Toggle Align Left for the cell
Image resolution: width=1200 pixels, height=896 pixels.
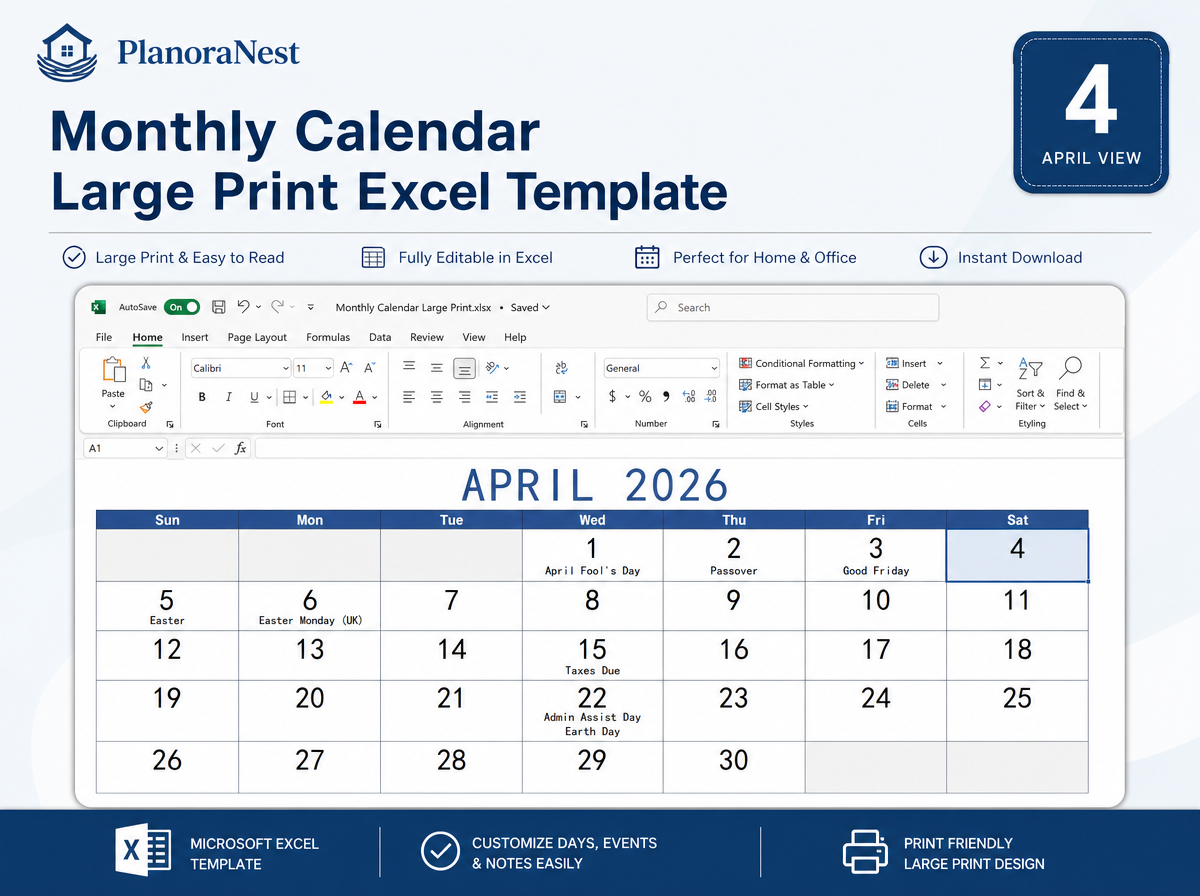[409, 397]
